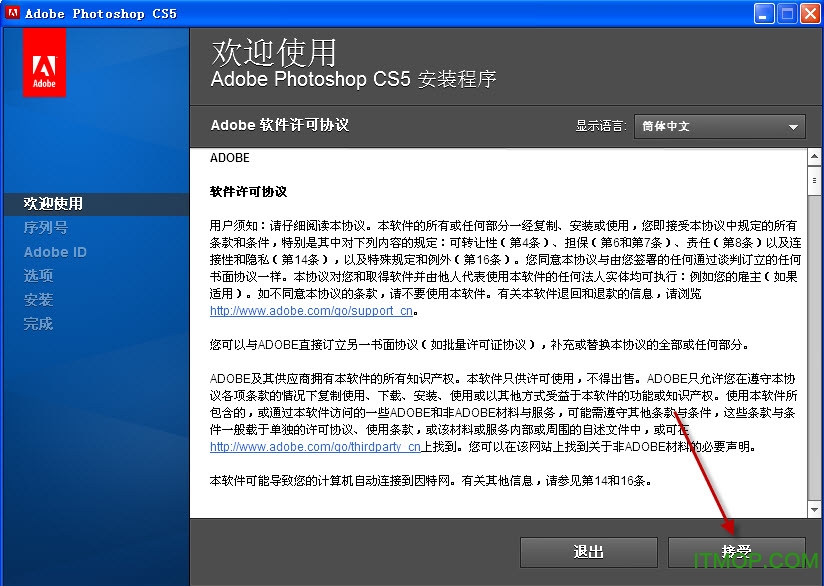Minimize the installer window
Screen dimensions: 824x586
[x=762, y=12]
